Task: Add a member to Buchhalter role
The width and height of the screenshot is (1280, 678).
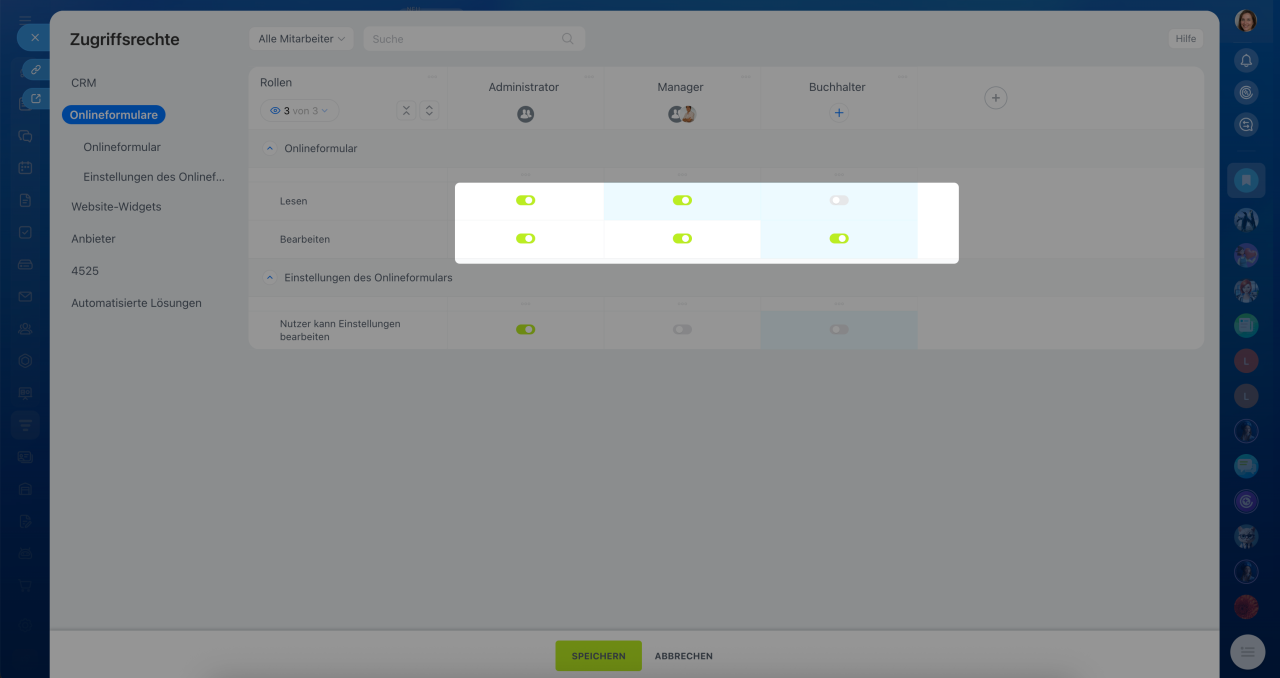Action: click(x=839, y=113)
